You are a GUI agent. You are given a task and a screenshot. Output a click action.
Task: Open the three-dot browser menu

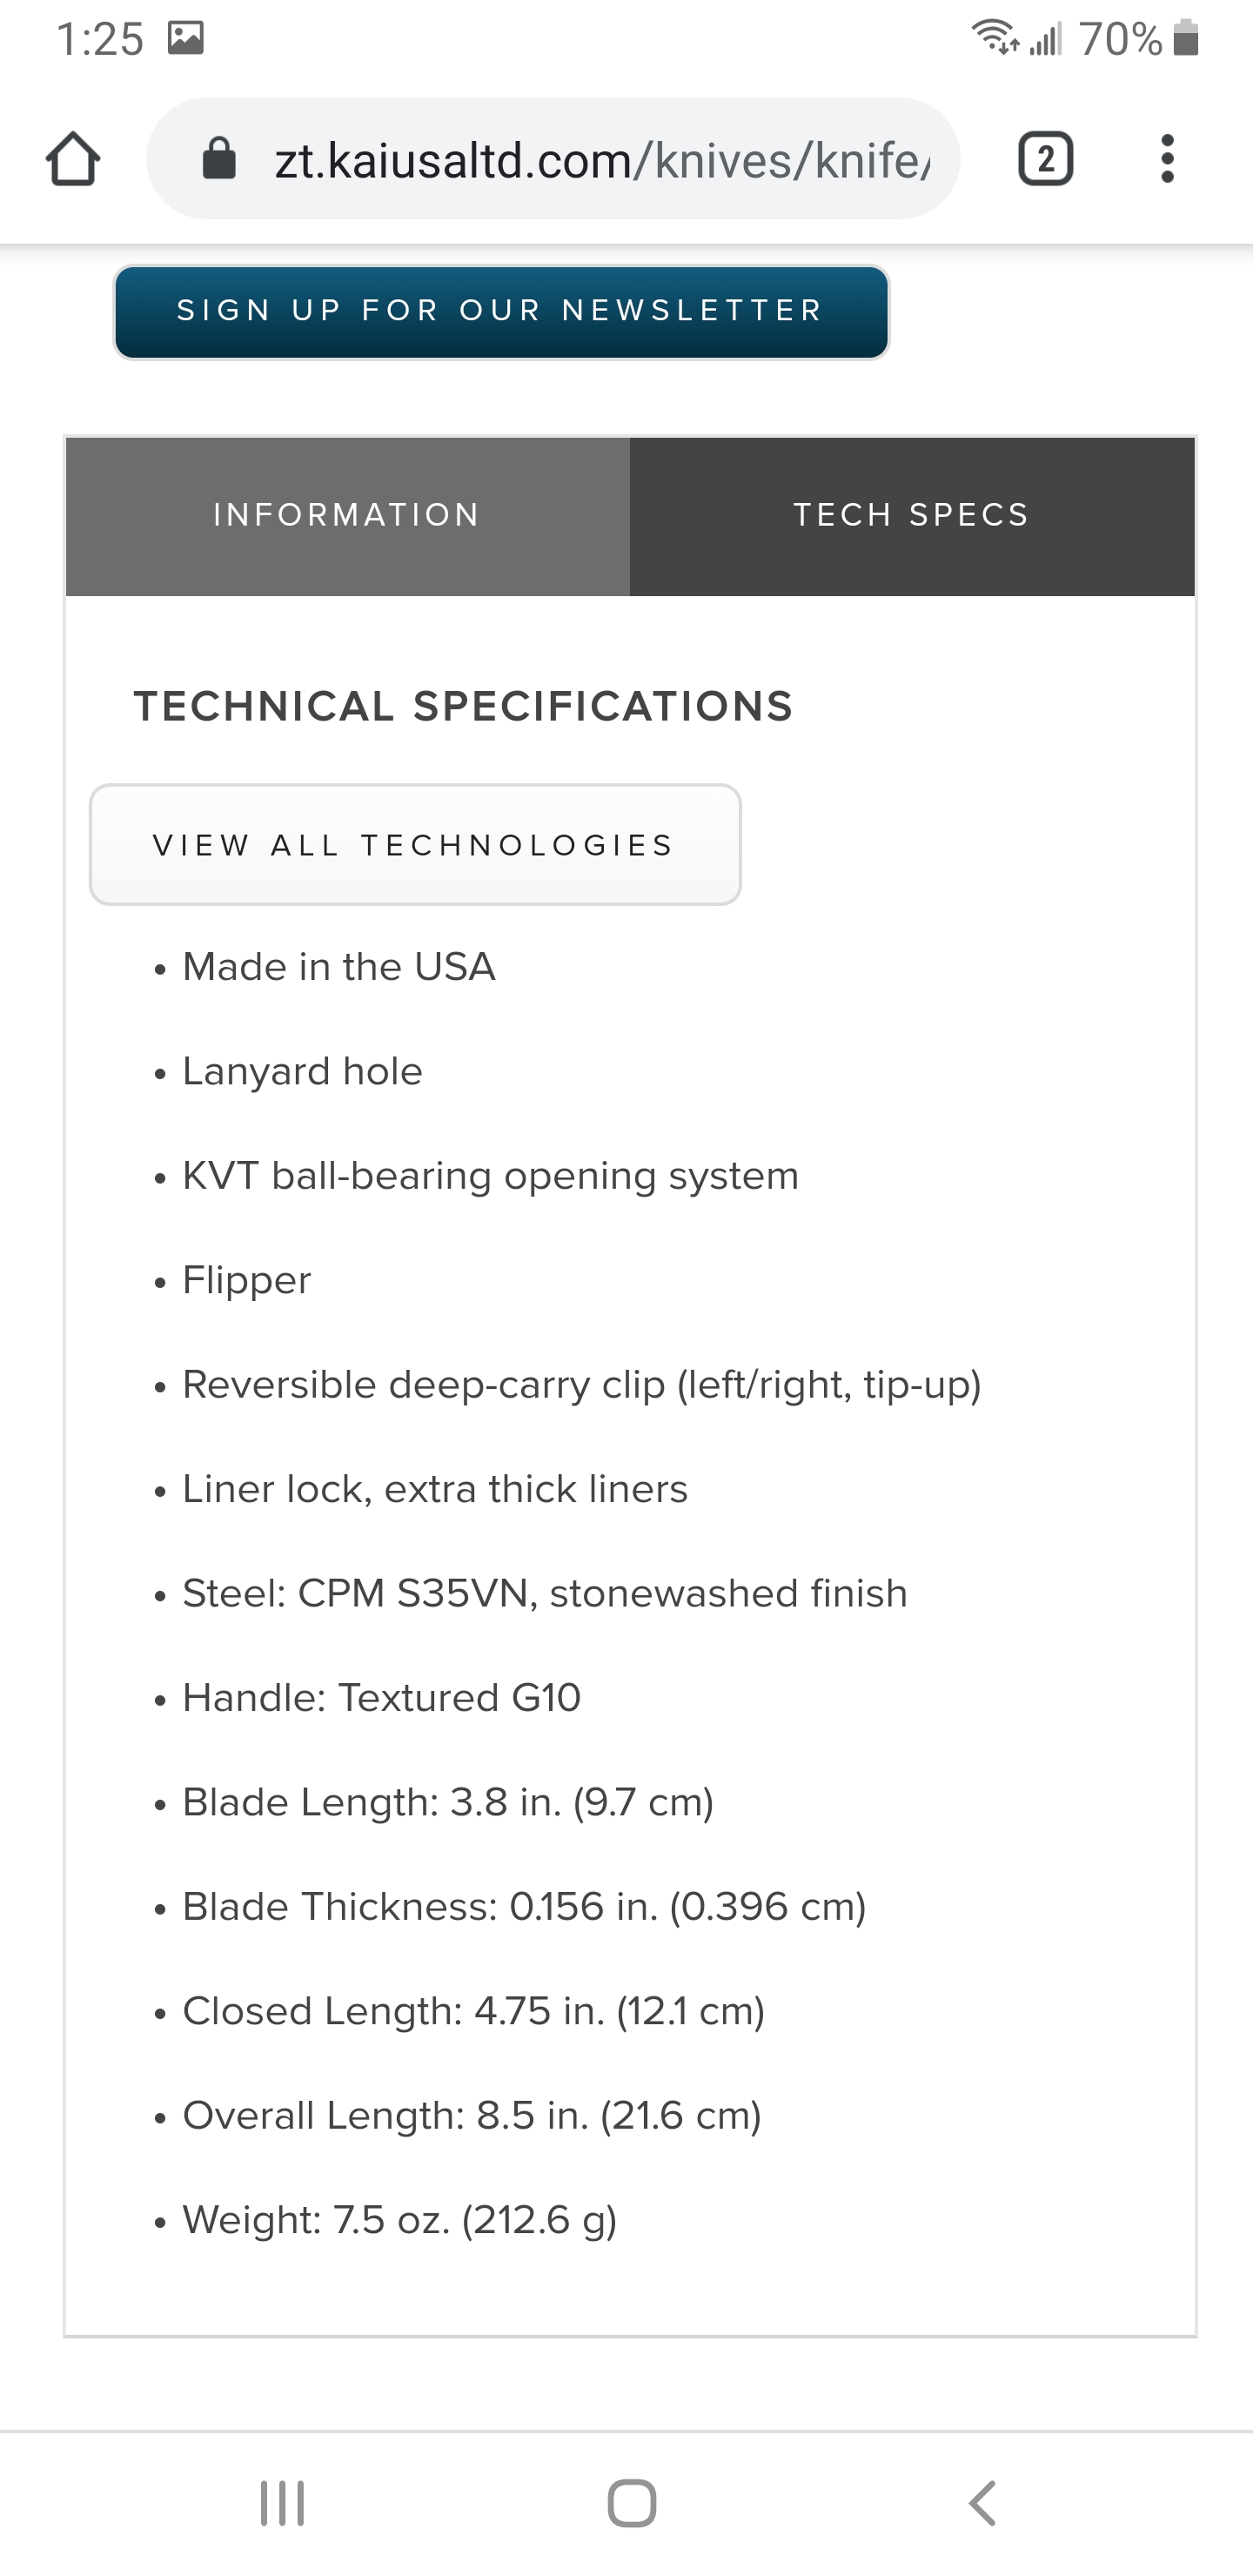pyautogui.click(x=1166, y=159)
